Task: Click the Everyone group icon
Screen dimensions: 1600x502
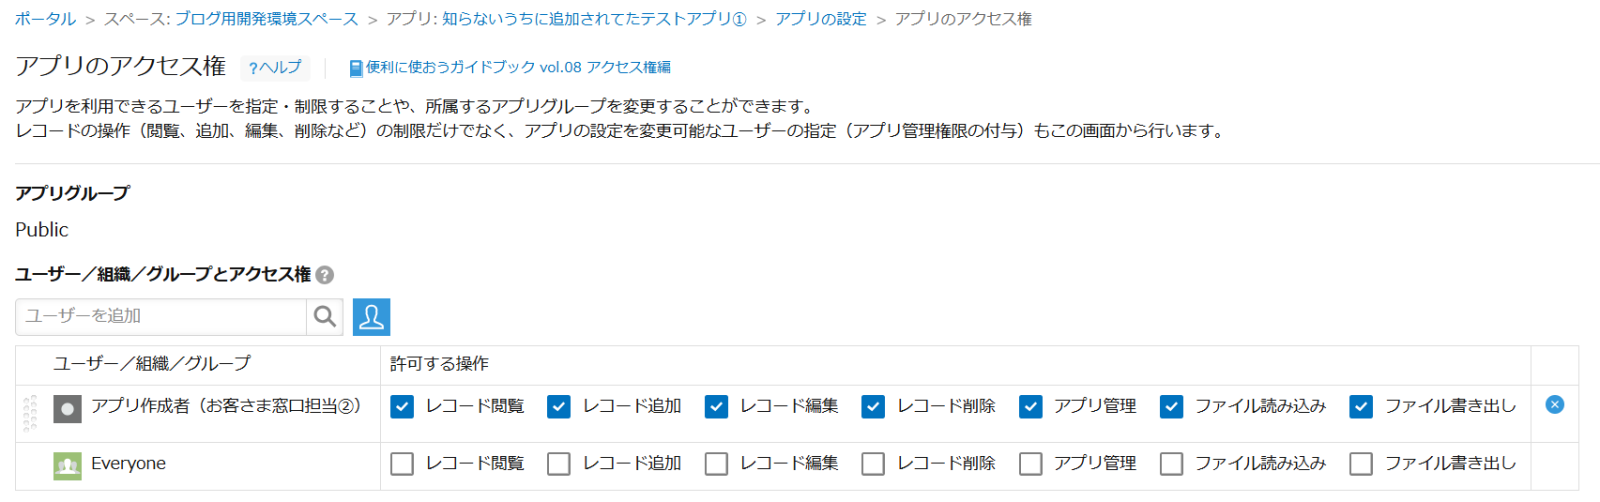Action: (67, 466)
